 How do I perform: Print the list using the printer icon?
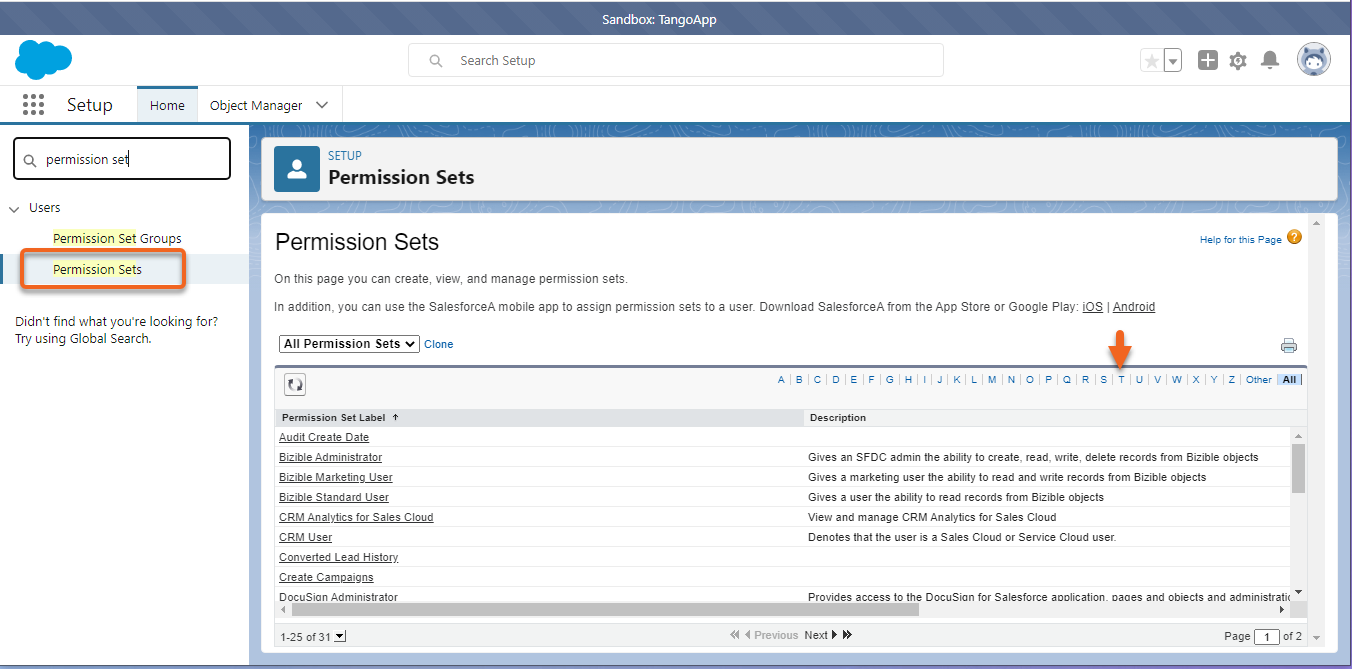tap(1288, 345)
